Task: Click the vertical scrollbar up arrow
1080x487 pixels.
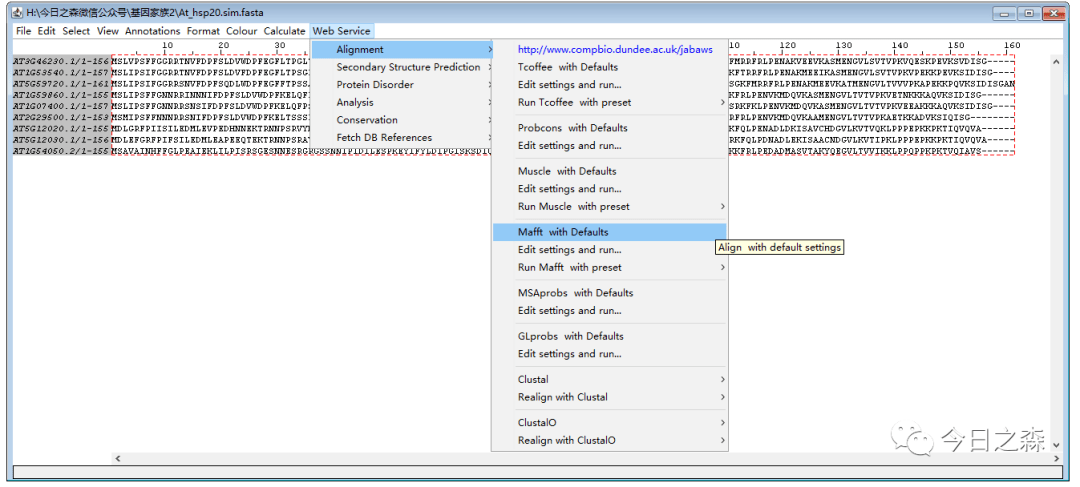Action: 1057,62
